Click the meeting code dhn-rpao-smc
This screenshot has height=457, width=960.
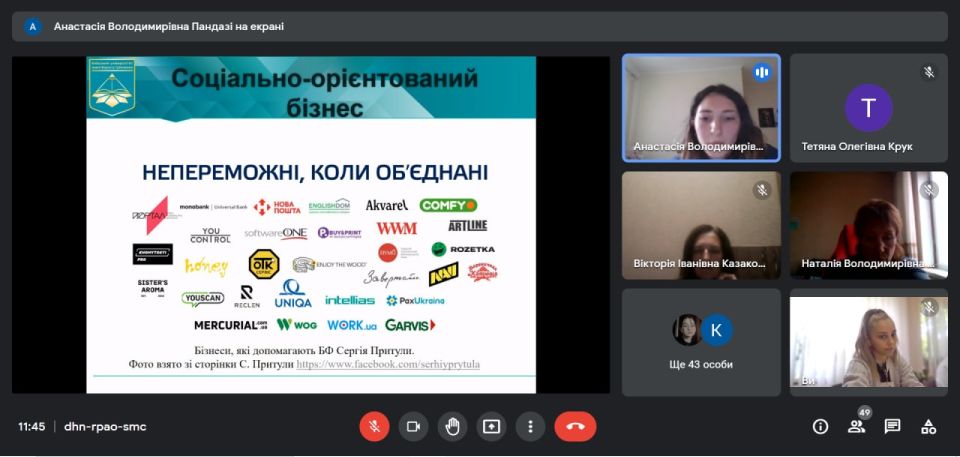tap(105, 426)
